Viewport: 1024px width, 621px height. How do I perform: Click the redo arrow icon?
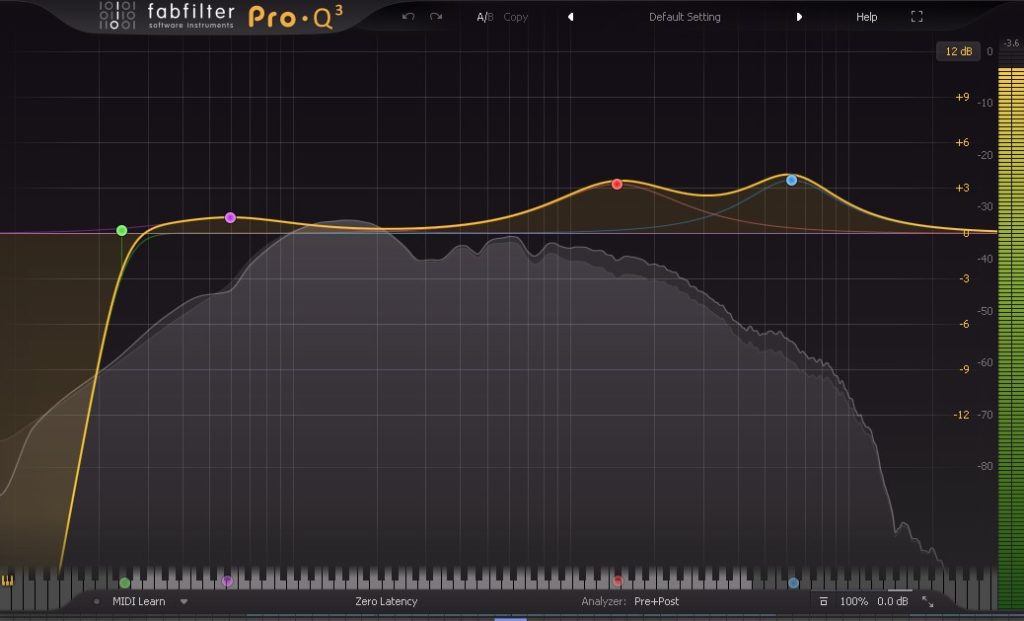tap(434, 16)
